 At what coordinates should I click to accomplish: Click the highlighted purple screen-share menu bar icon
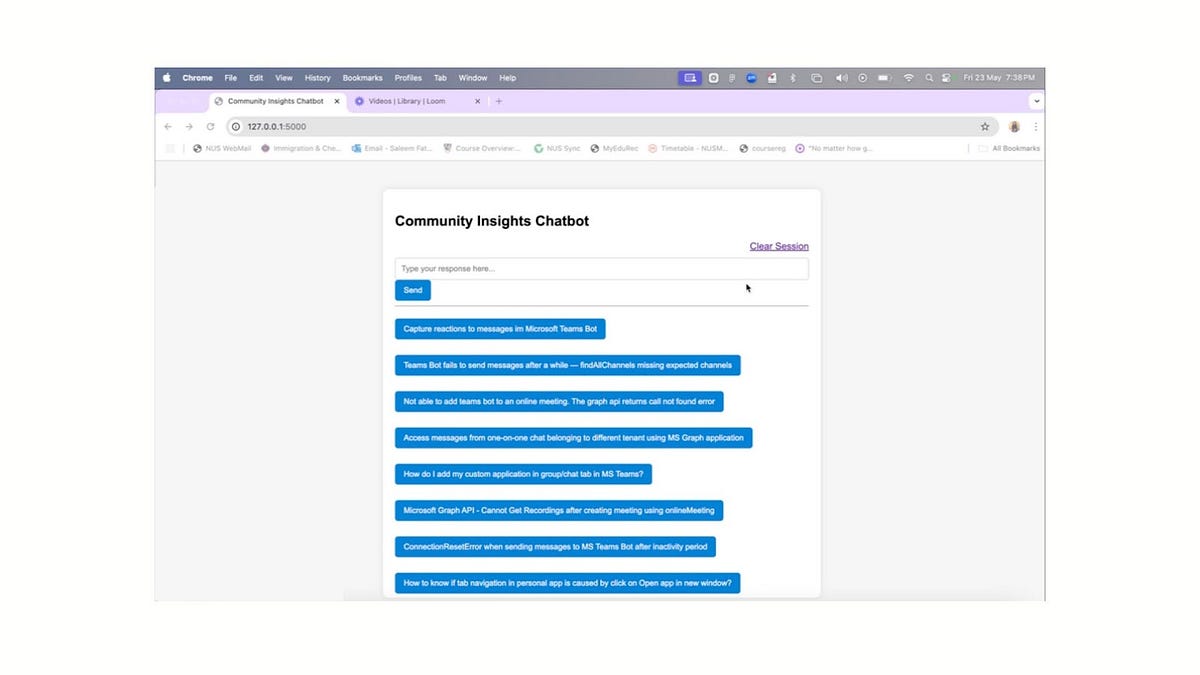[x=690, y=78]
